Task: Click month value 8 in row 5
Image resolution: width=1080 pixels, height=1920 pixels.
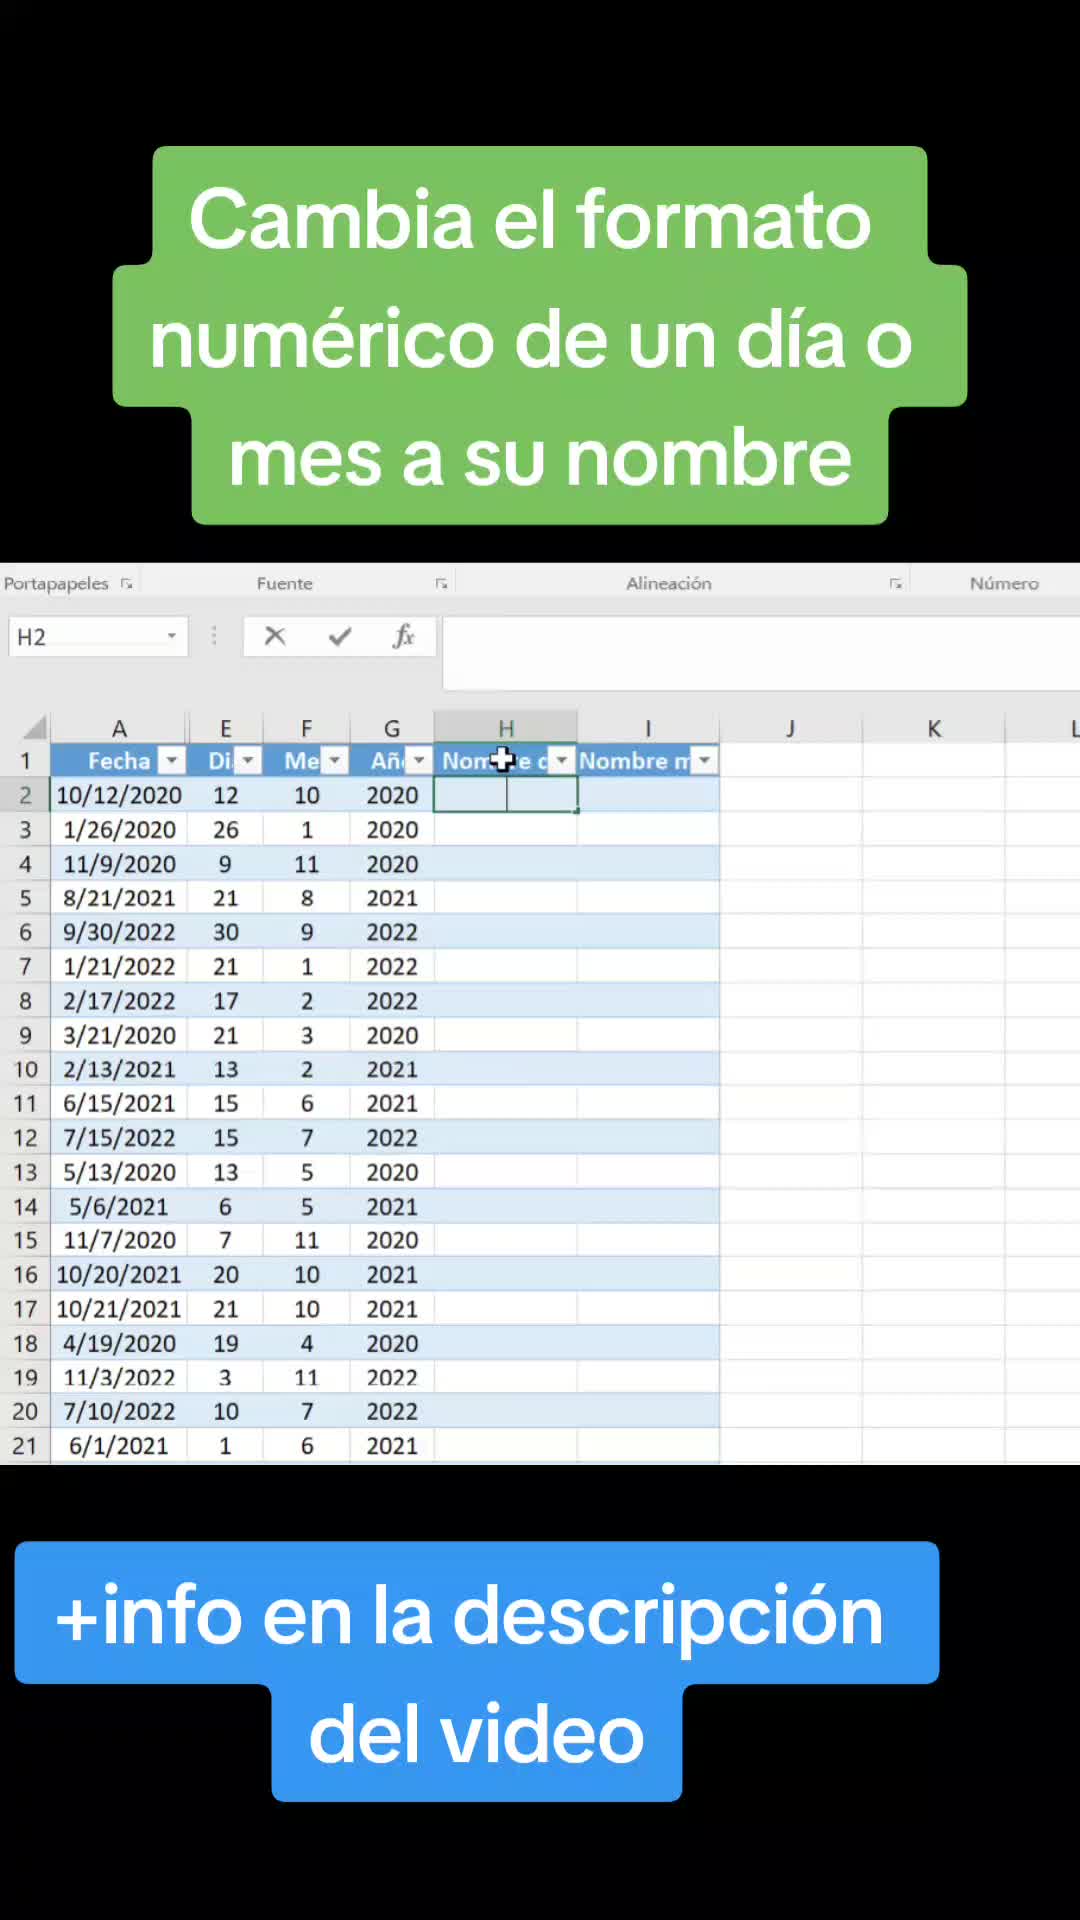Action: click(x=307, y=898)
